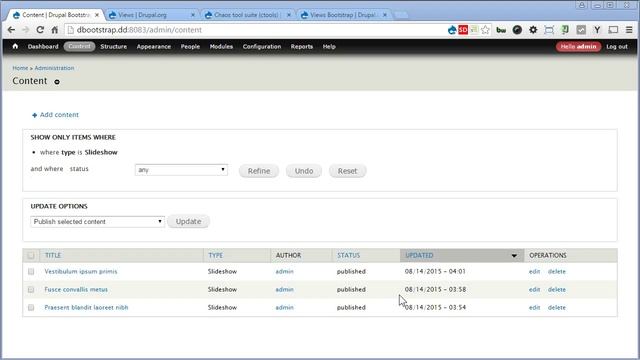Reload the page with refresh icon
The height and width of the screenshot is (360, 640).
(40, 30)
